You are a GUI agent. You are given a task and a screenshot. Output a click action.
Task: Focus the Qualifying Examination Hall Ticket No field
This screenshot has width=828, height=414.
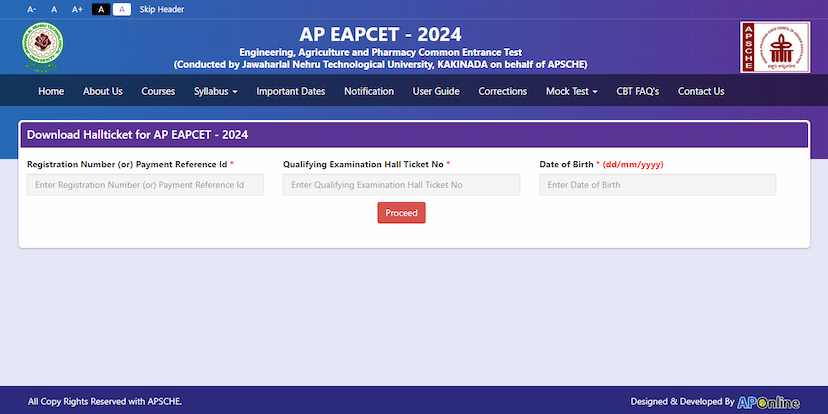[x=401, y=185]
